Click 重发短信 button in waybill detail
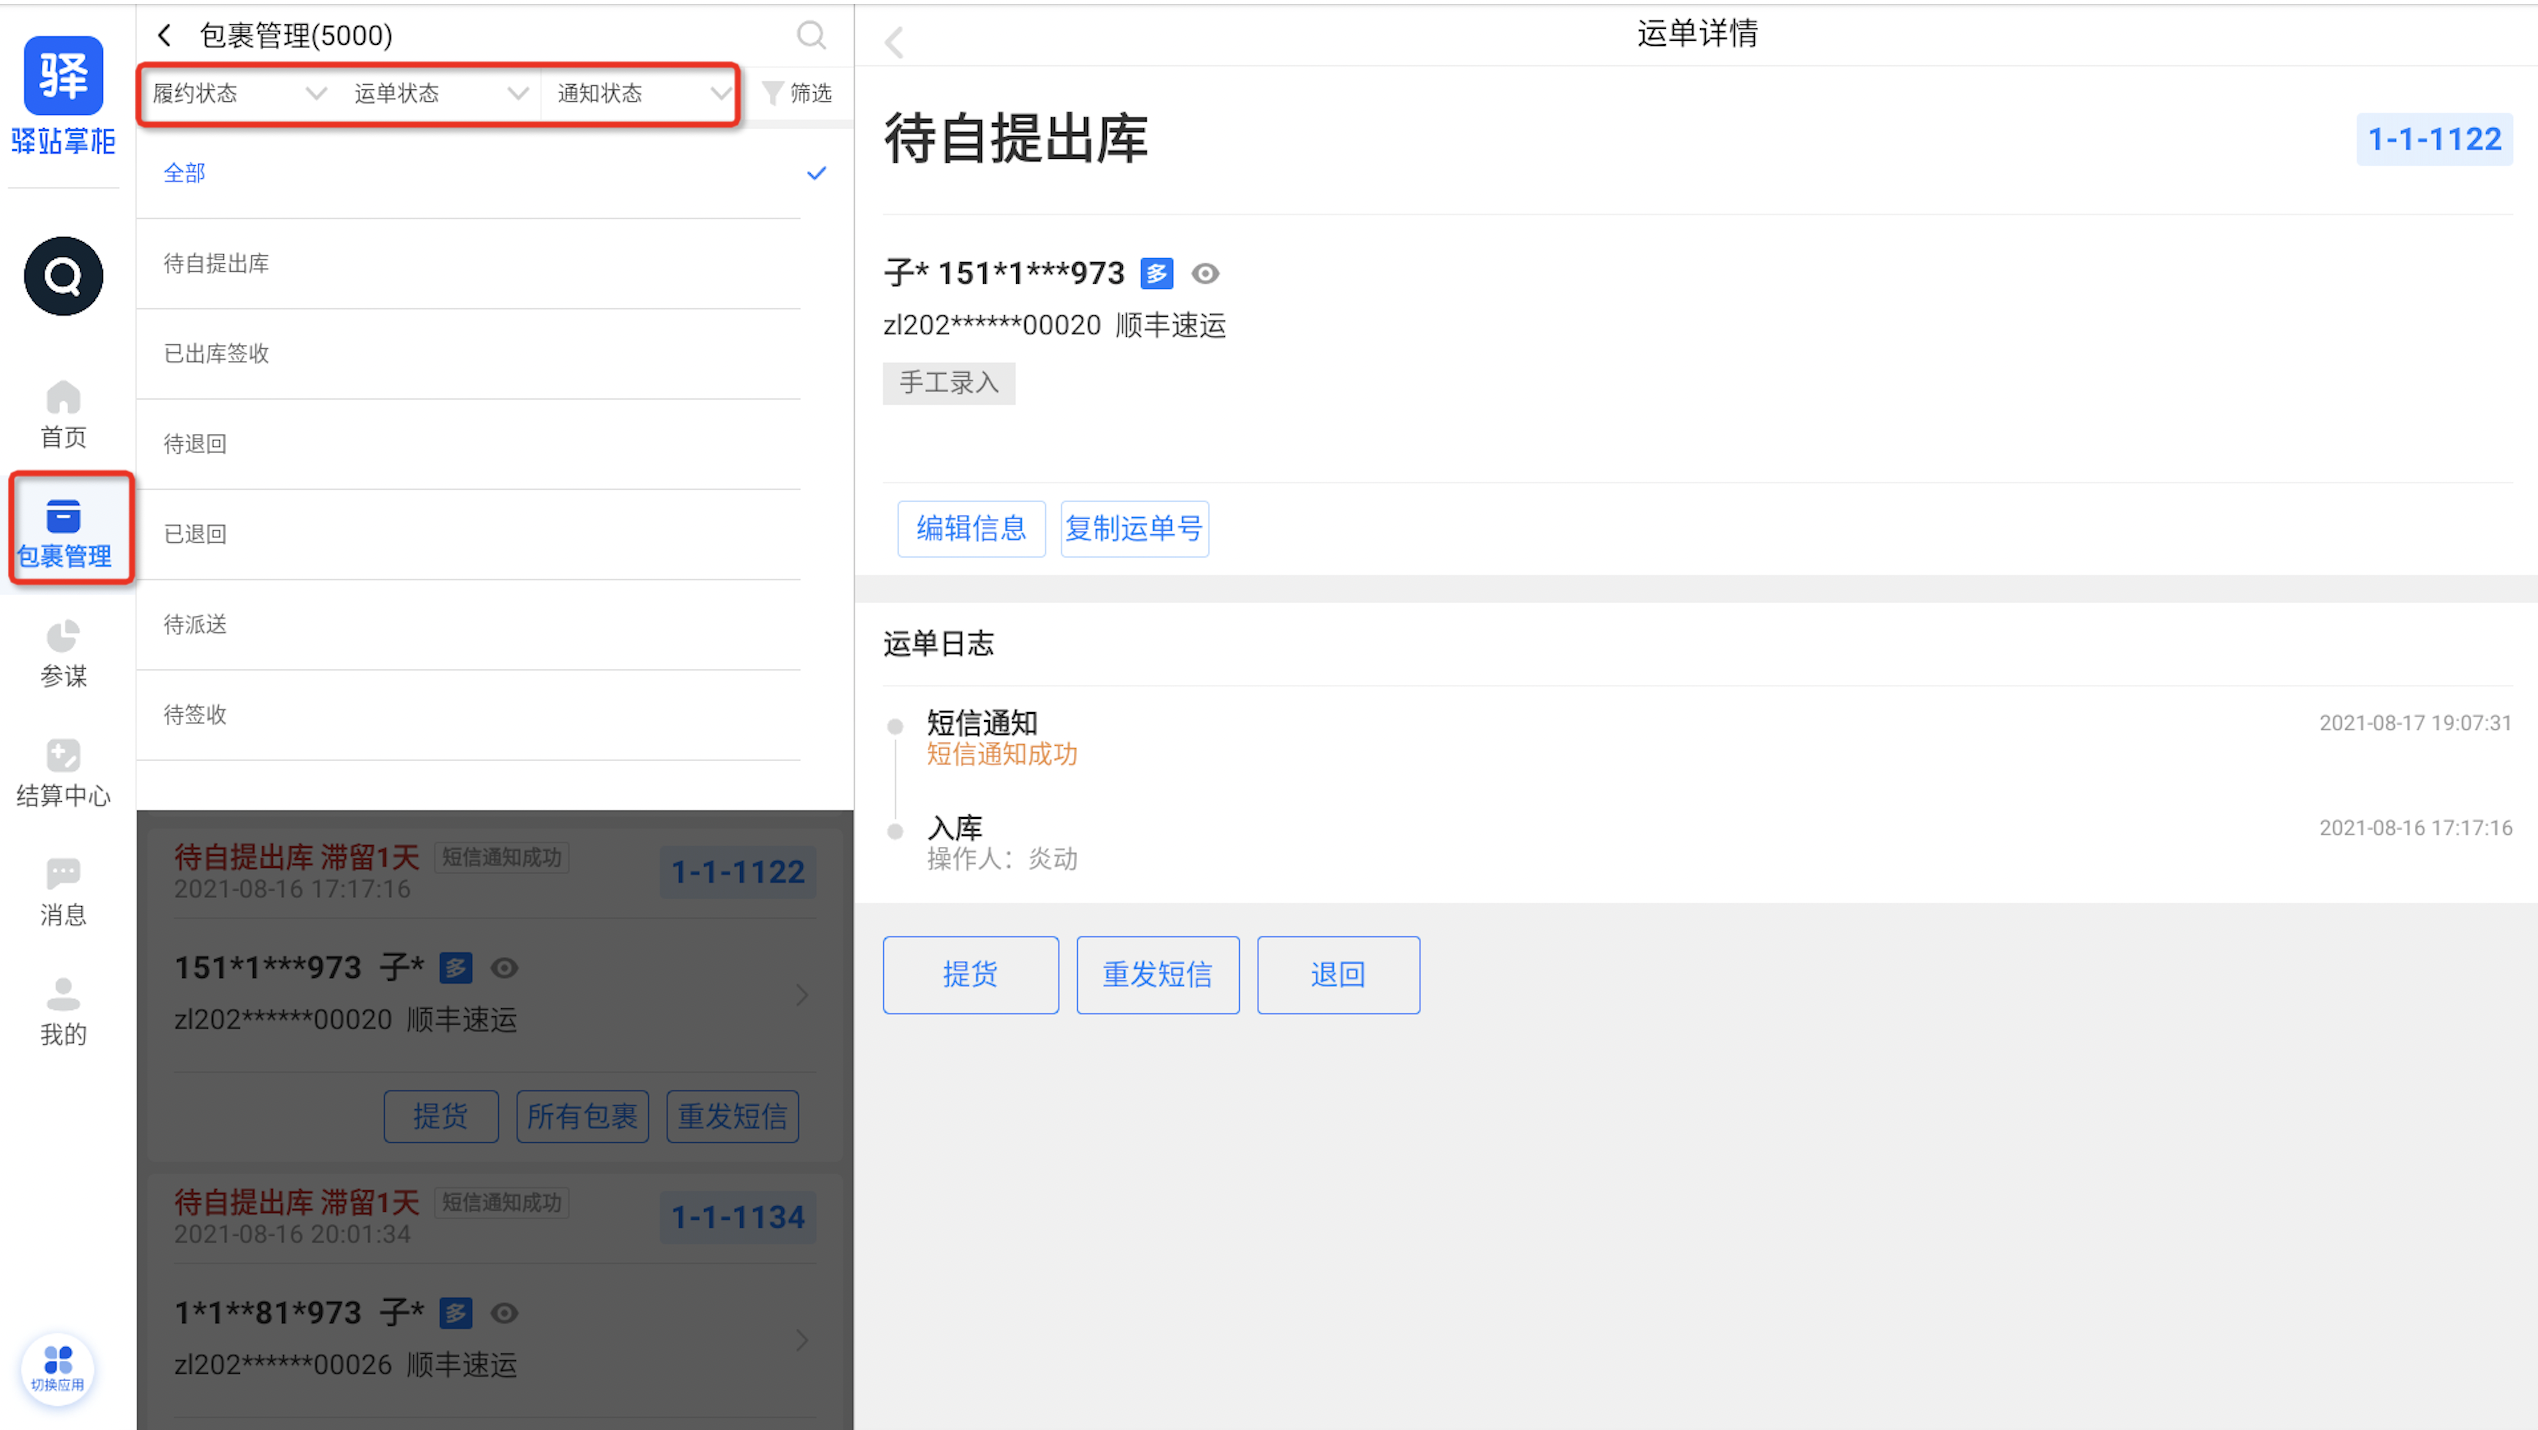 pyautogui.click(x=1157, y=974)
